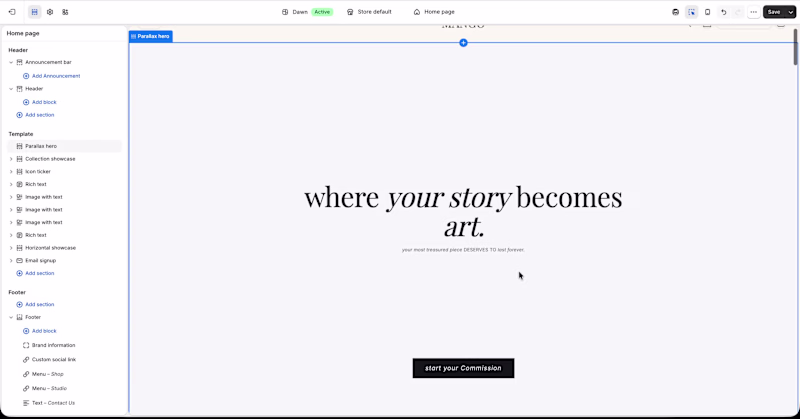Image resolution: width=800 pixels, height=419 pixels.
Task: Click the text icon beside Text – Contact Us
Action: pos(26,403)
